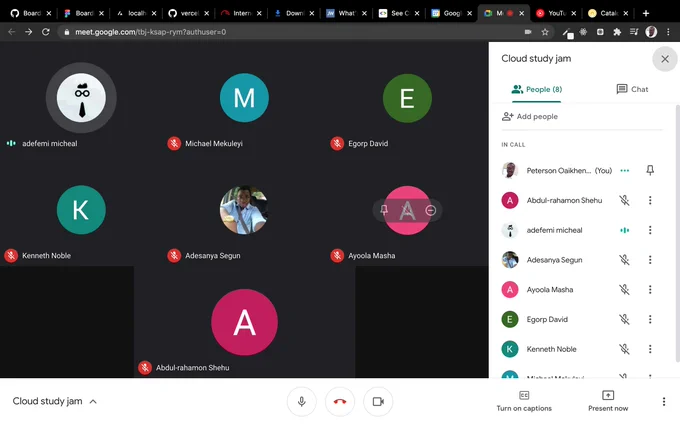Switch to the People (8) tab
The height and width of the screenshot is (425, 680).
tap(536, 89)
